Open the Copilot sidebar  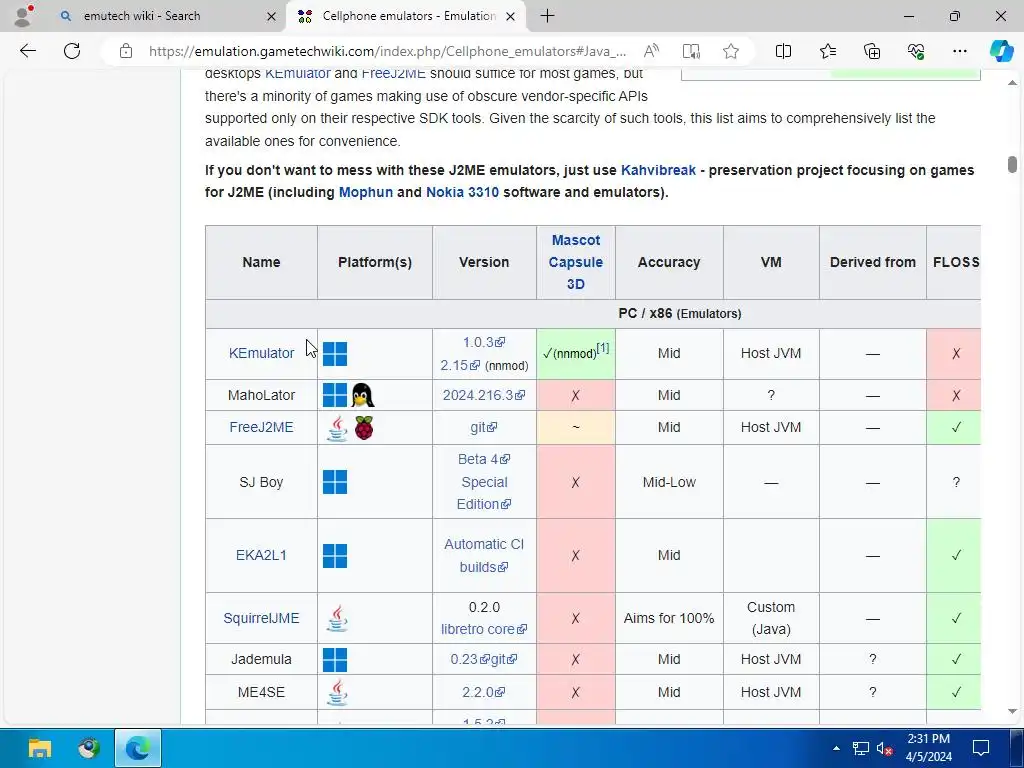pos(1001,51)
